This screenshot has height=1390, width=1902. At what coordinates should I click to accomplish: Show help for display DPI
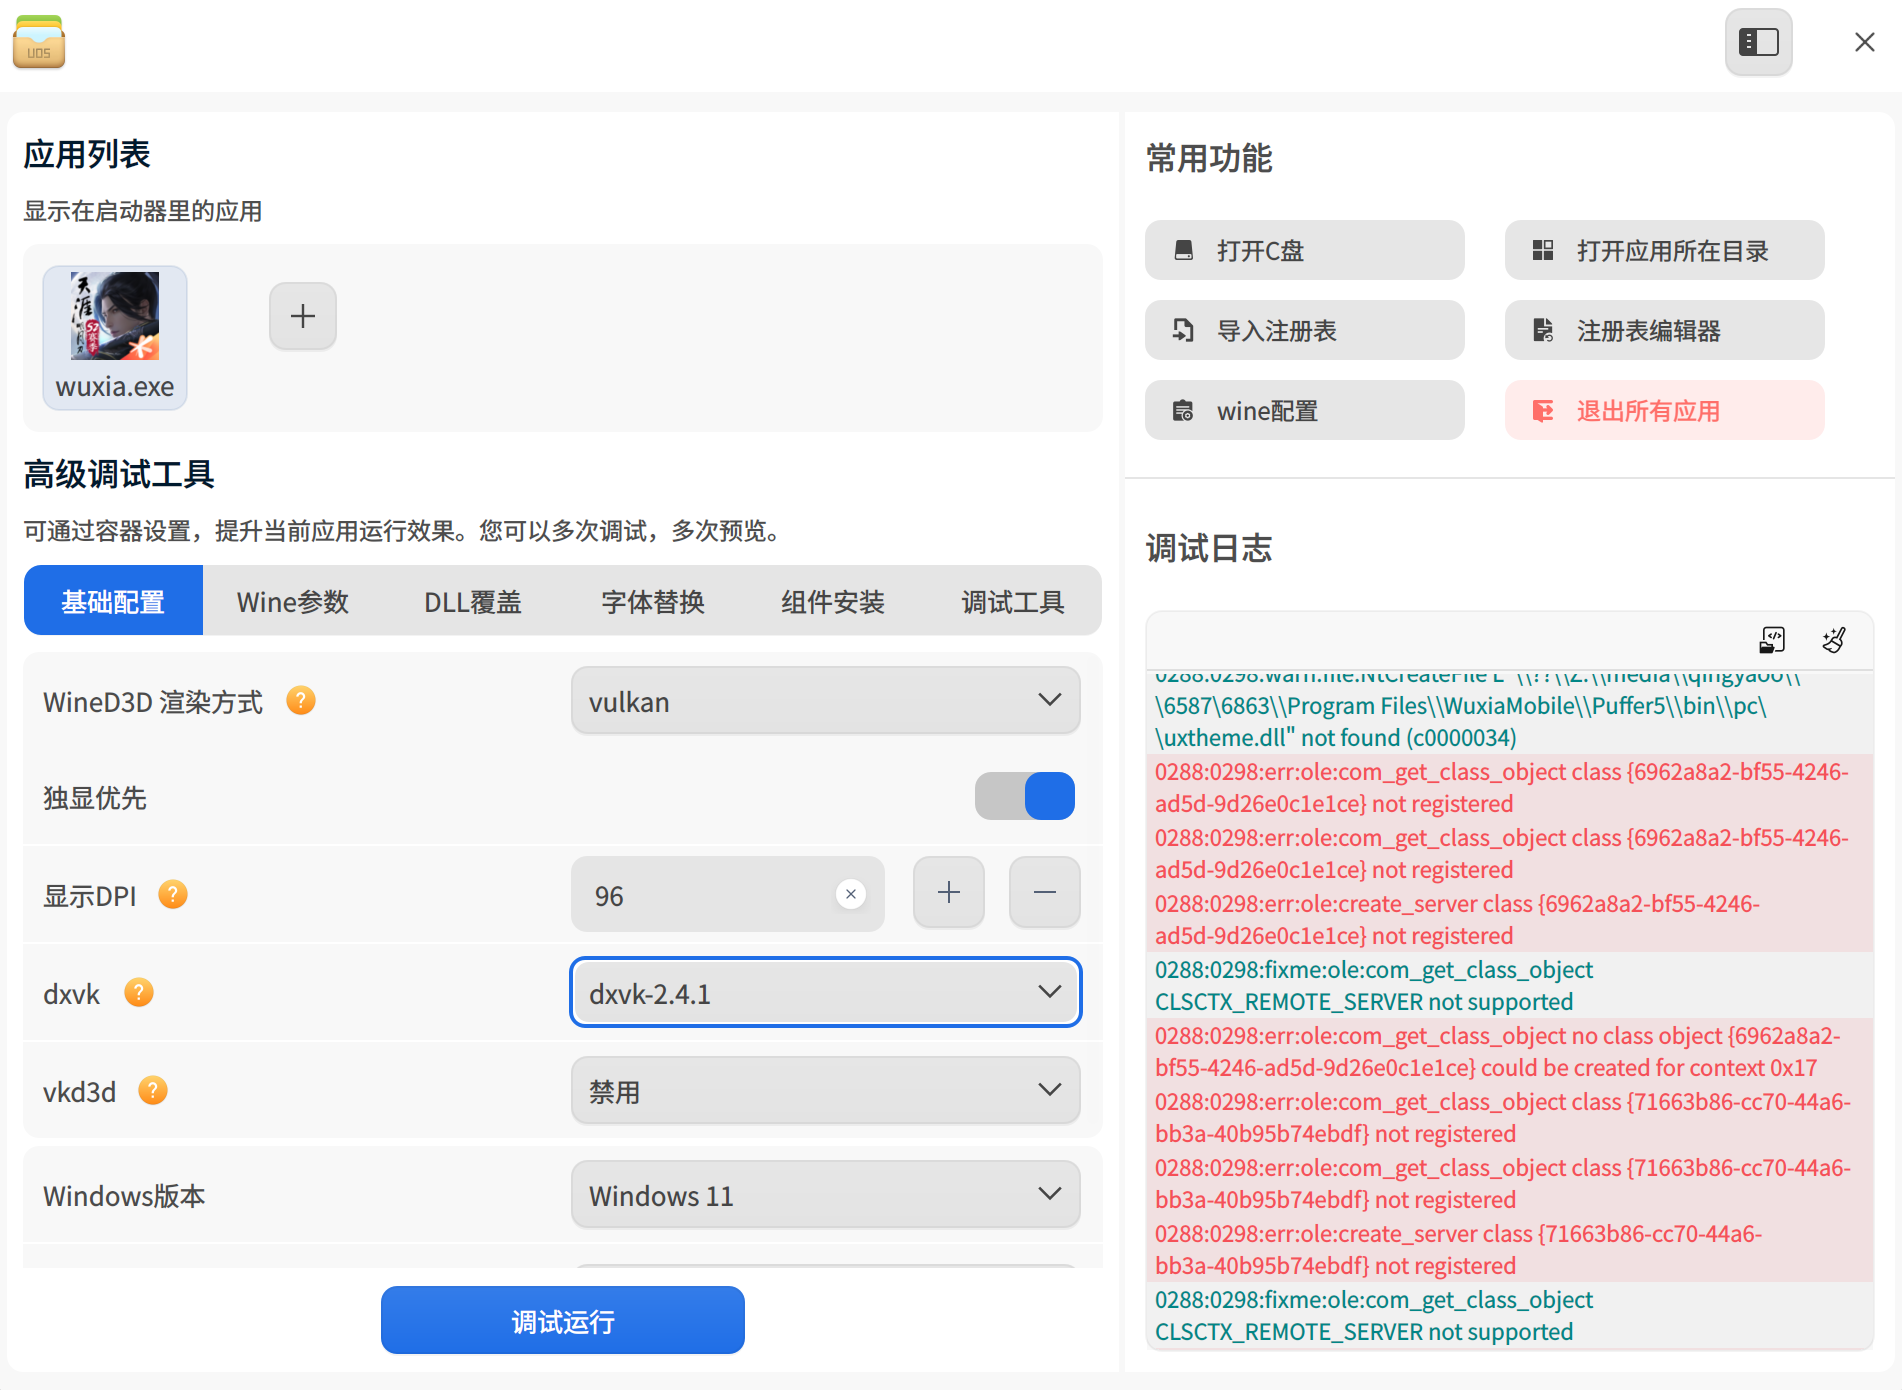pyautogui.click(x=173, y=894)
